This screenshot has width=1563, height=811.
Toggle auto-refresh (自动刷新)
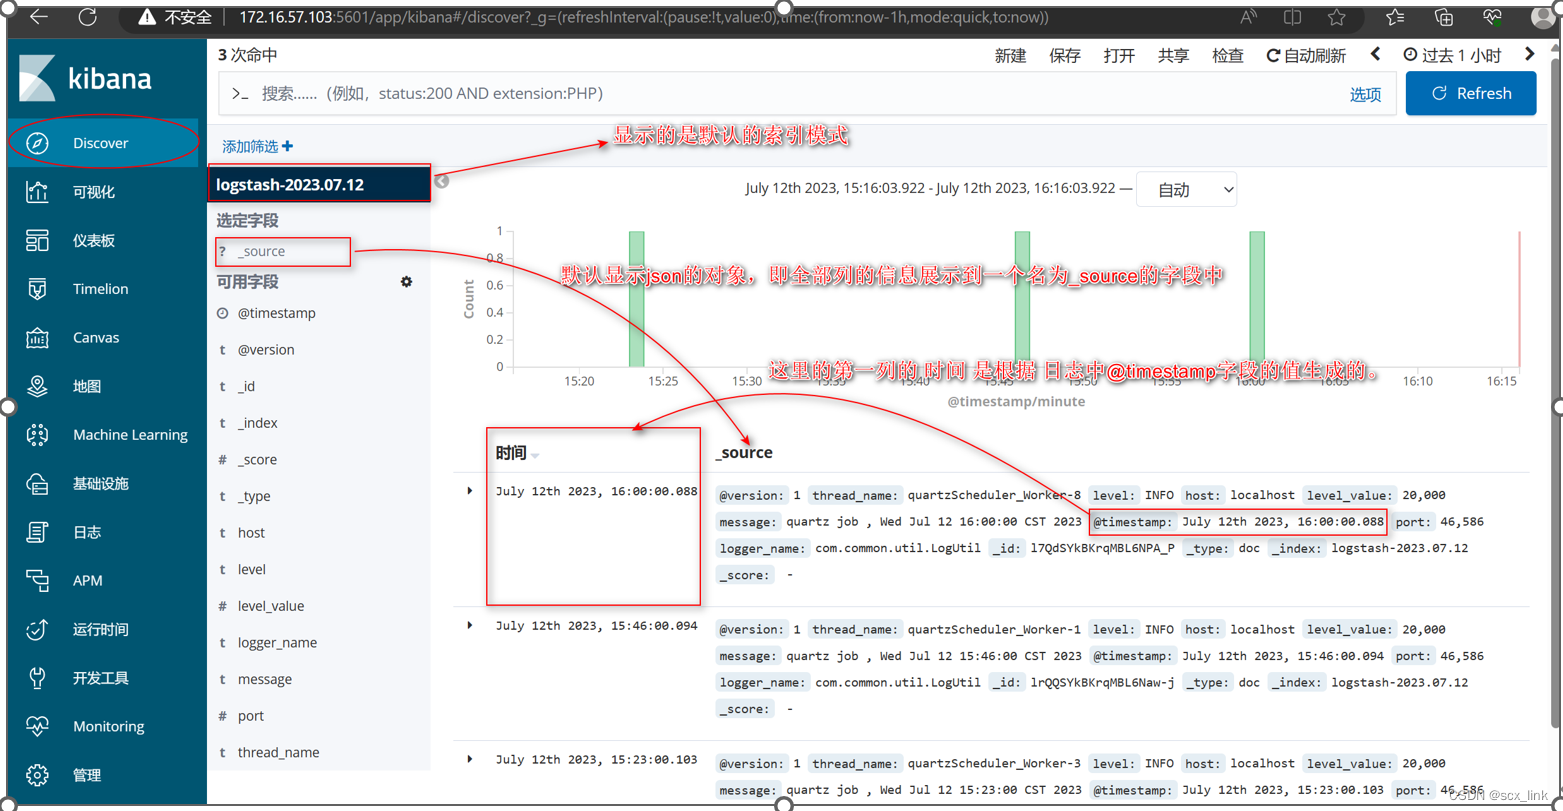point(1306,56)
